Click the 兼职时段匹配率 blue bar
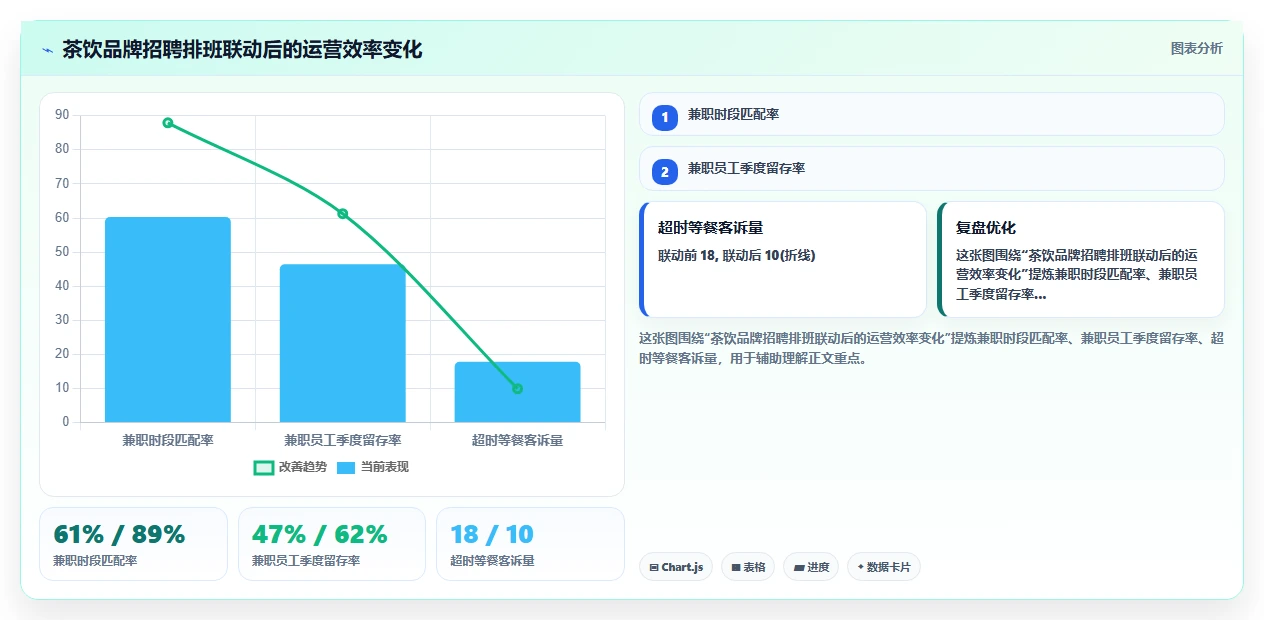This screenshot has height=620, width=1264. click(168, 319)
